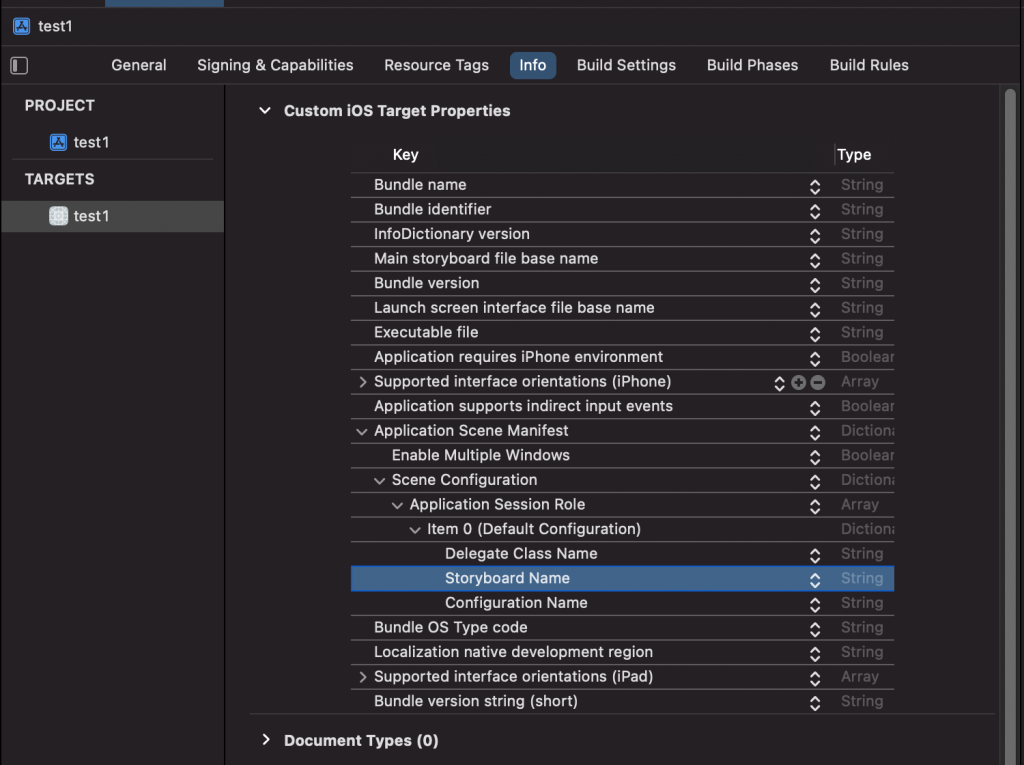Collapse the Application Scene Manifest row
Viewport: 1024px width, 765px height.
[362, 431]
